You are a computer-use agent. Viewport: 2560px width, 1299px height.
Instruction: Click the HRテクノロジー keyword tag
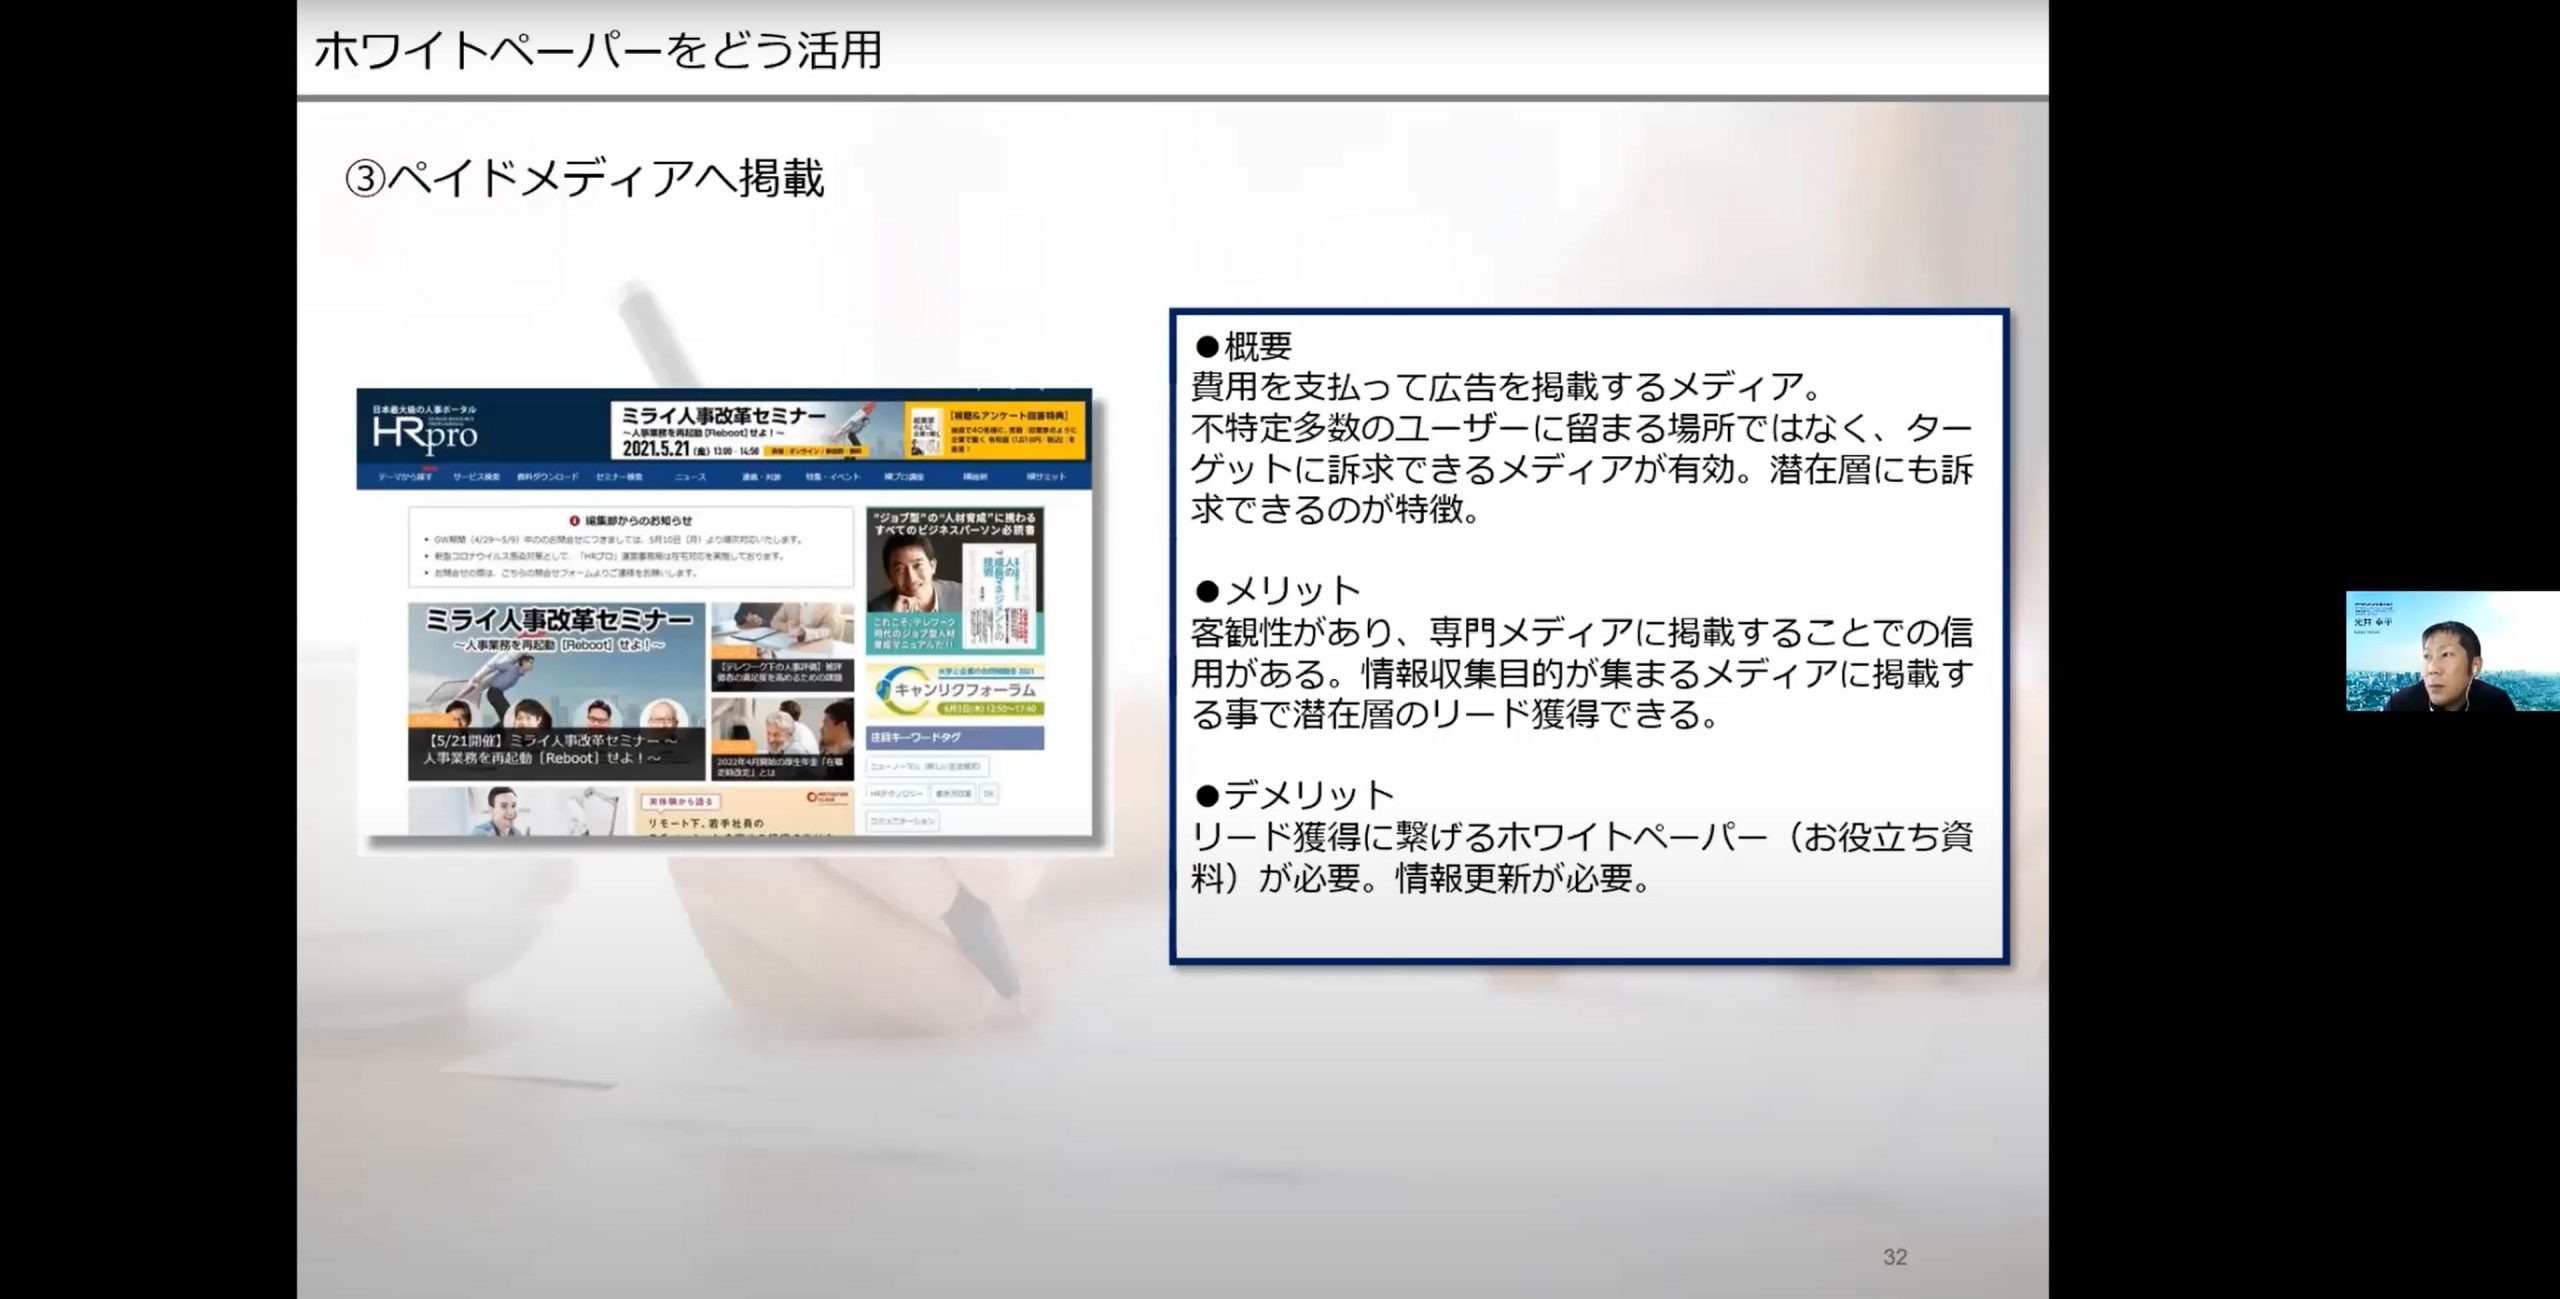tap(896, 793)
